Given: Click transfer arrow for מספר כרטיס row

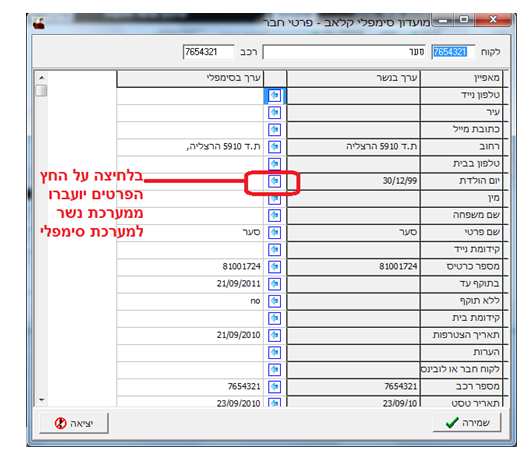Looking at the screenshot, I should point(274,267).
